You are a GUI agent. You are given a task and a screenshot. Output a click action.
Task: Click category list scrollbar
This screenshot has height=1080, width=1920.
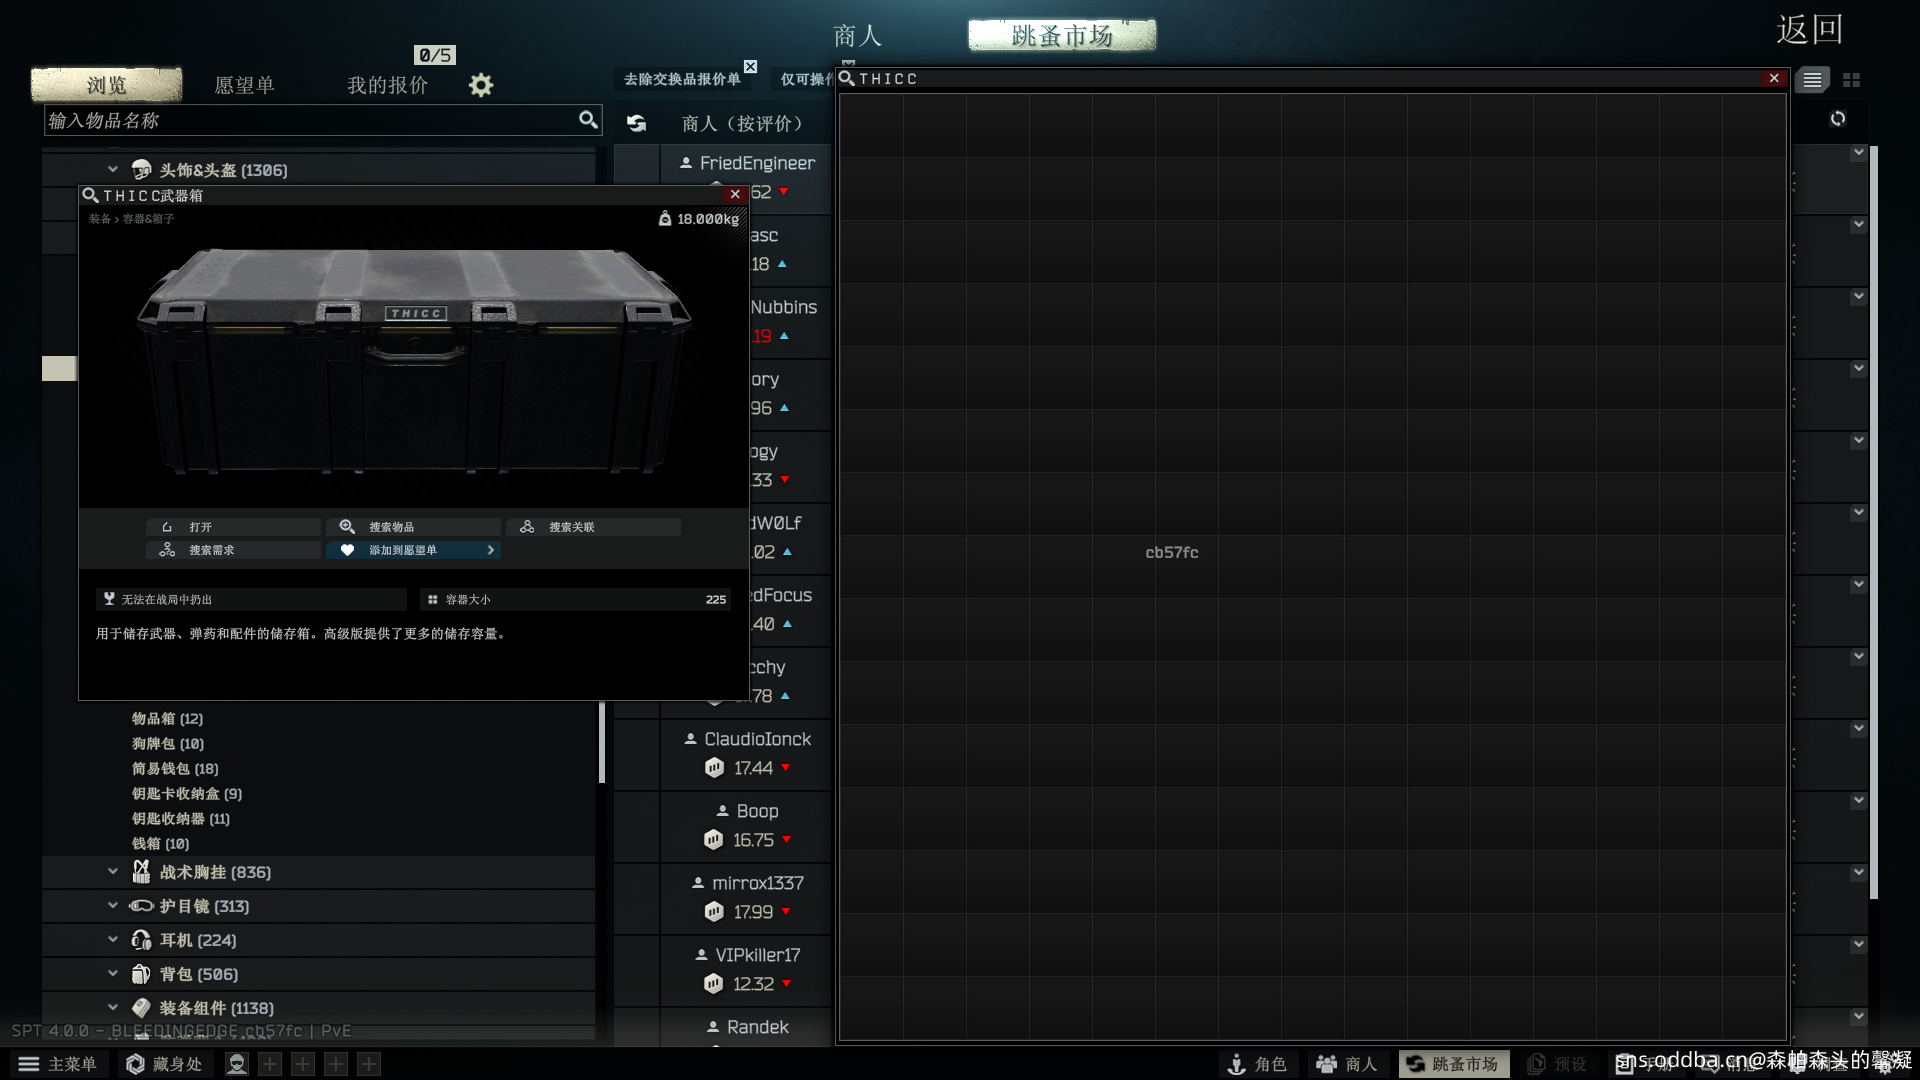click(x=601, y=742)
